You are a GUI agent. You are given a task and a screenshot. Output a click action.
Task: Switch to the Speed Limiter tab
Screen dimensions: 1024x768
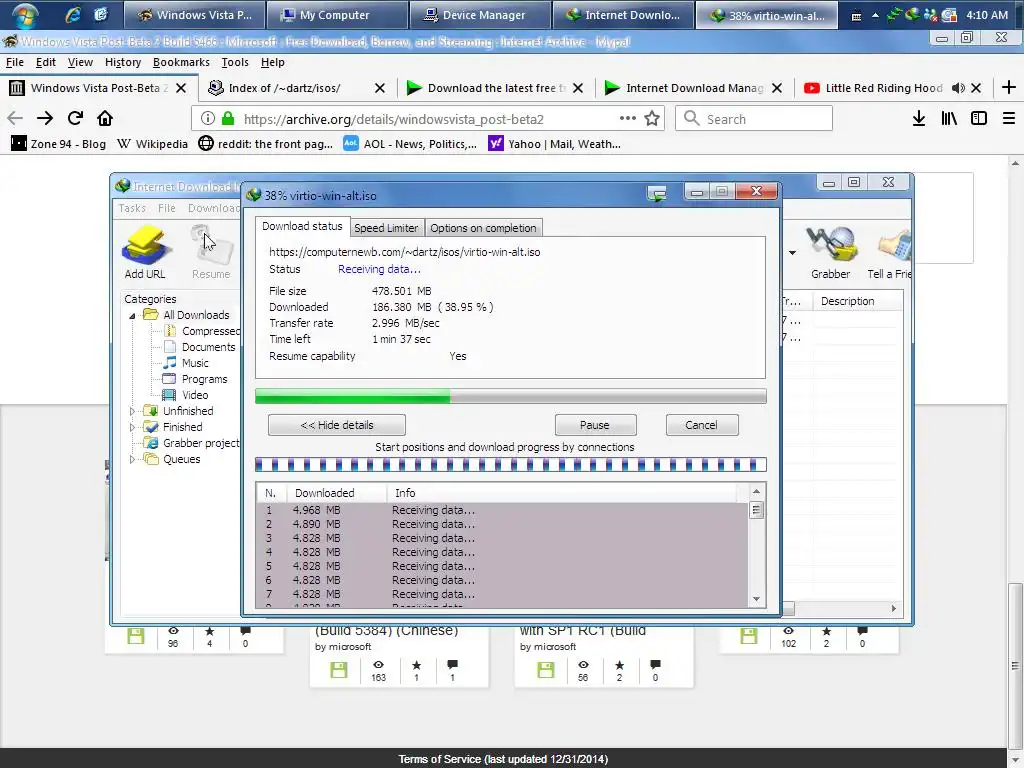pos(386,228)
